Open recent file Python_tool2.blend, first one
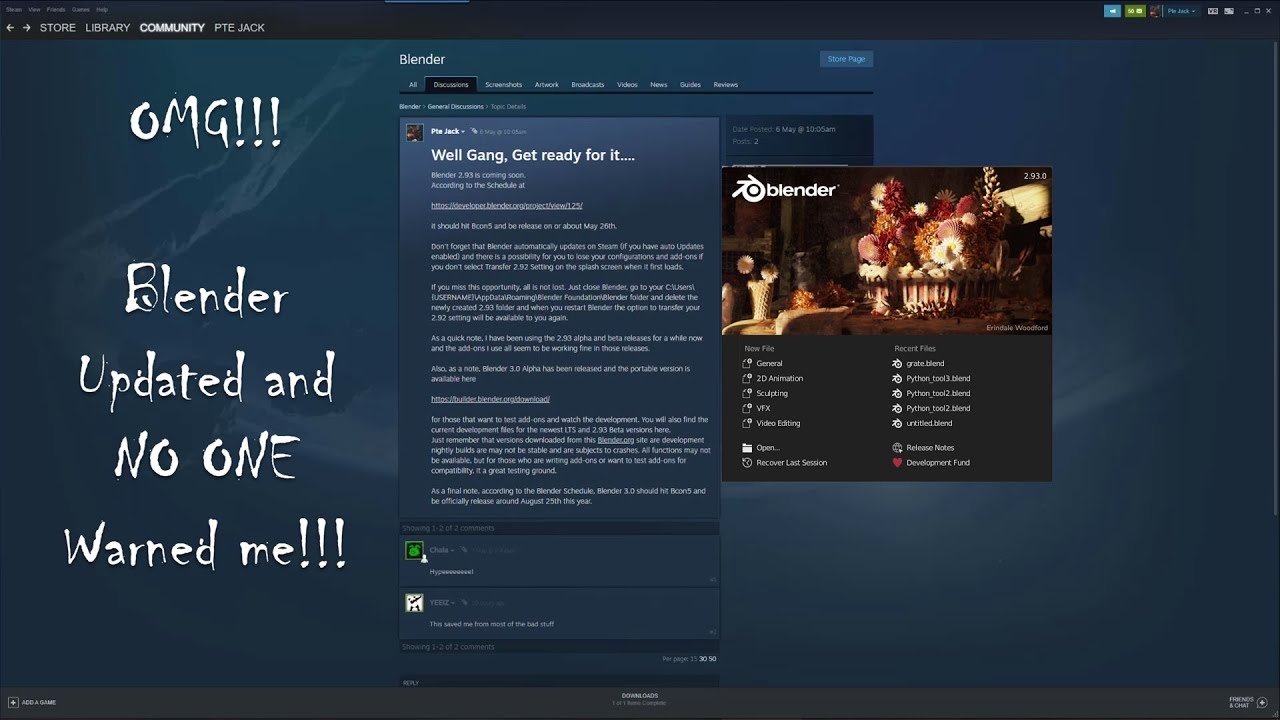Screen dimensions: 1280x720 (931, 394)
